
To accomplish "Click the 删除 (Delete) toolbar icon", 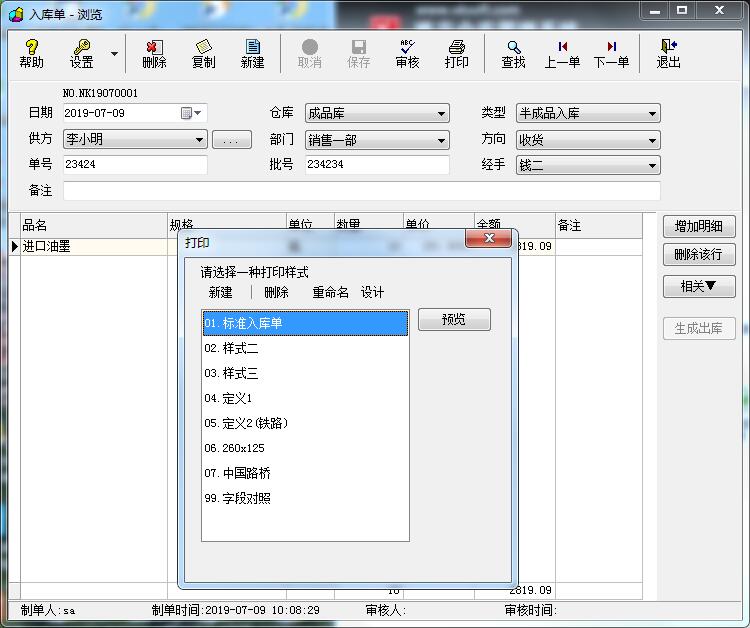I will pyautogui.click(x=154, y=53).
